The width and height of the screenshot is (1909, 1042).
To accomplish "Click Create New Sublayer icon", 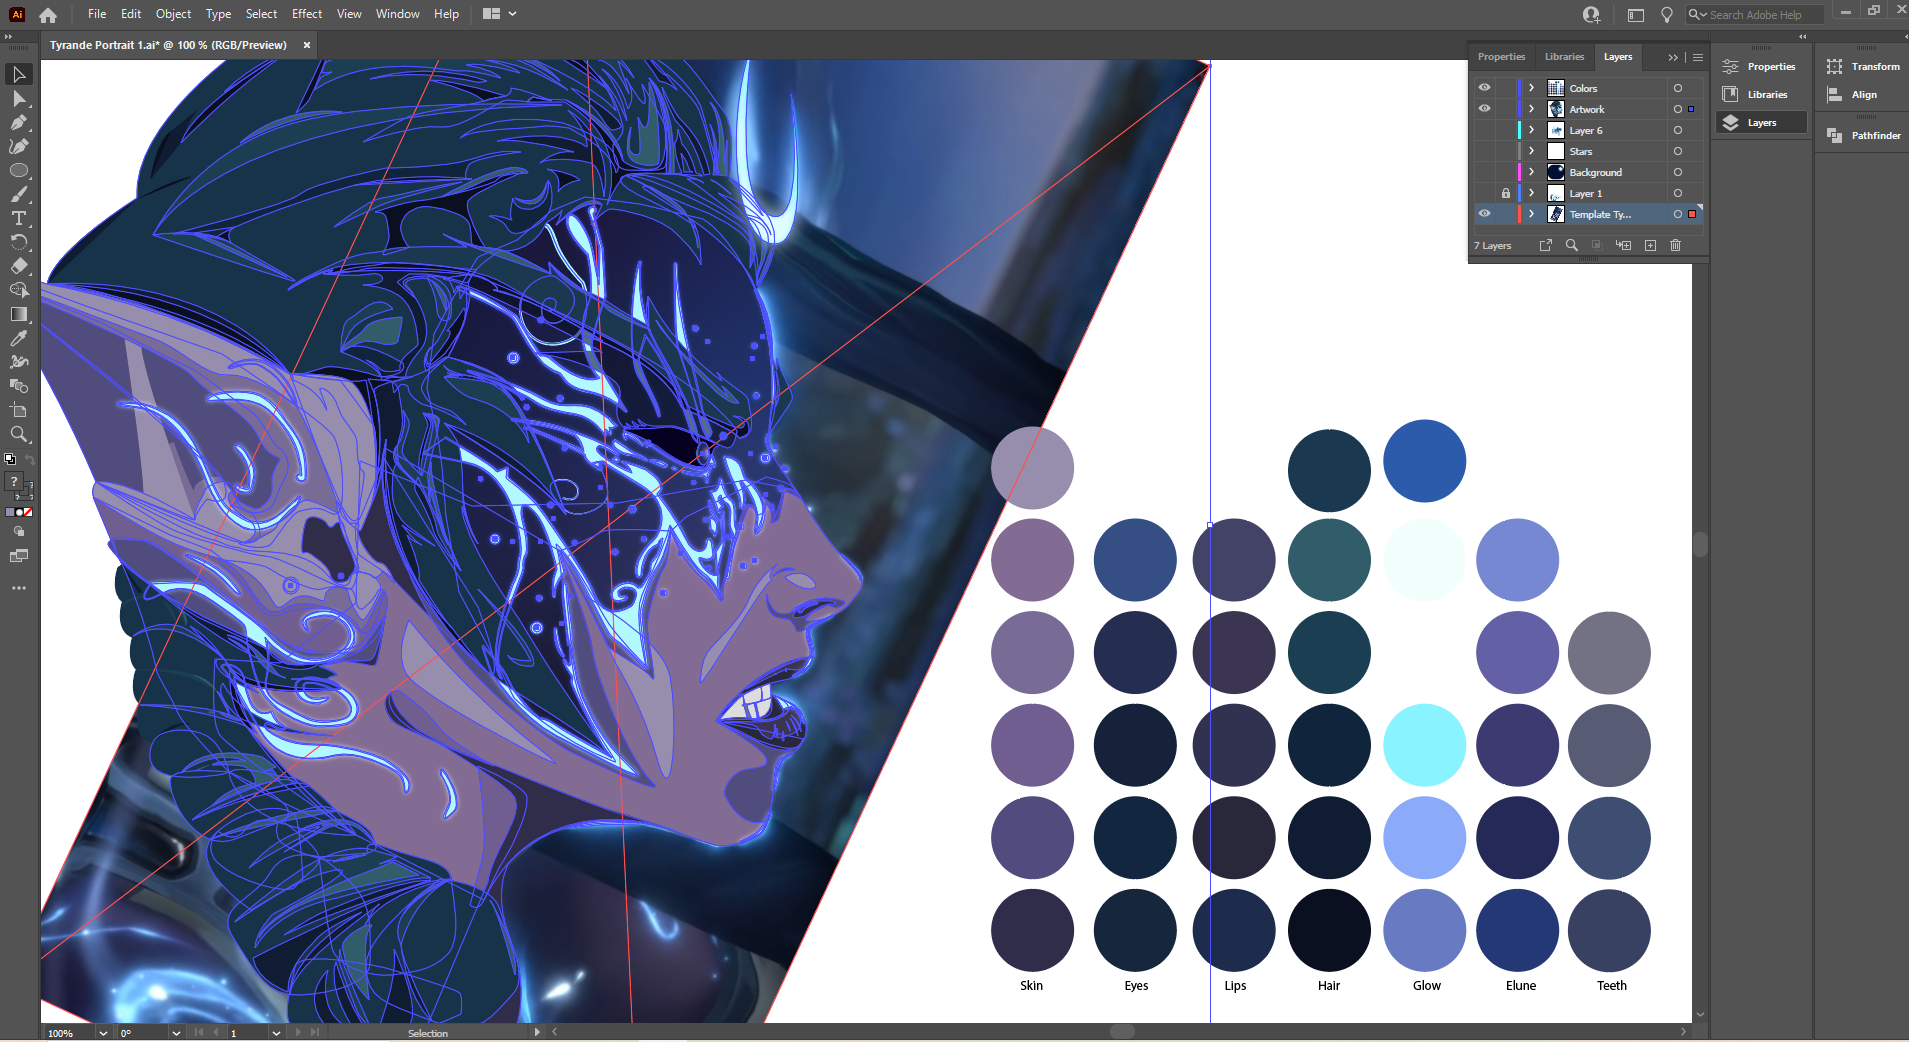I will coord(1624,245).
